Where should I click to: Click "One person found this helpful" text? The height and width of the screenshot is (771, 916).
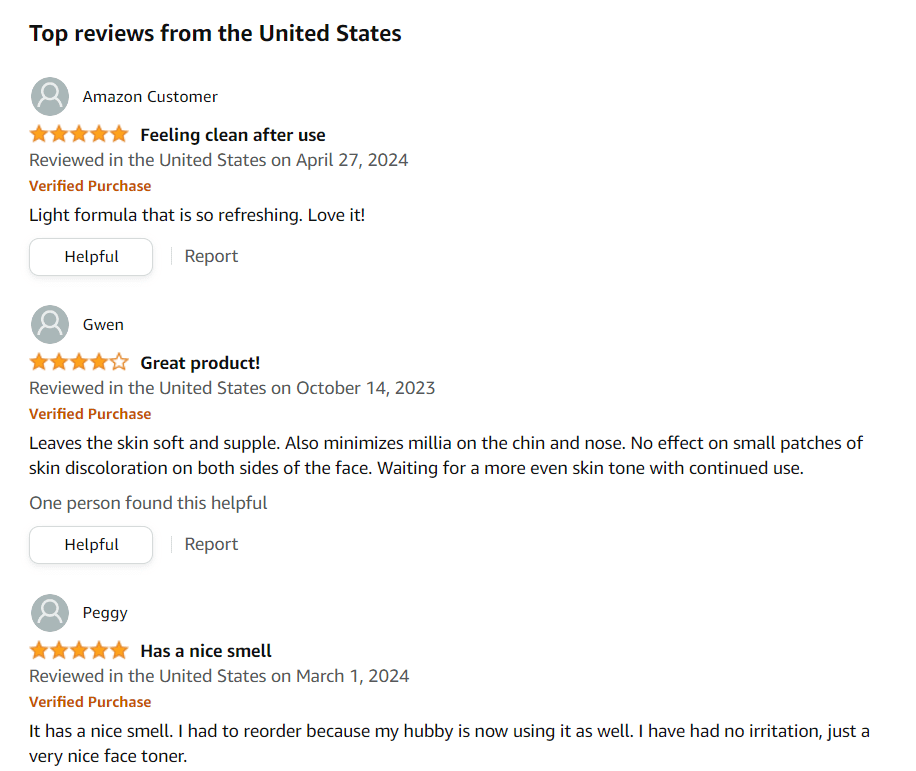coord(148,503)
